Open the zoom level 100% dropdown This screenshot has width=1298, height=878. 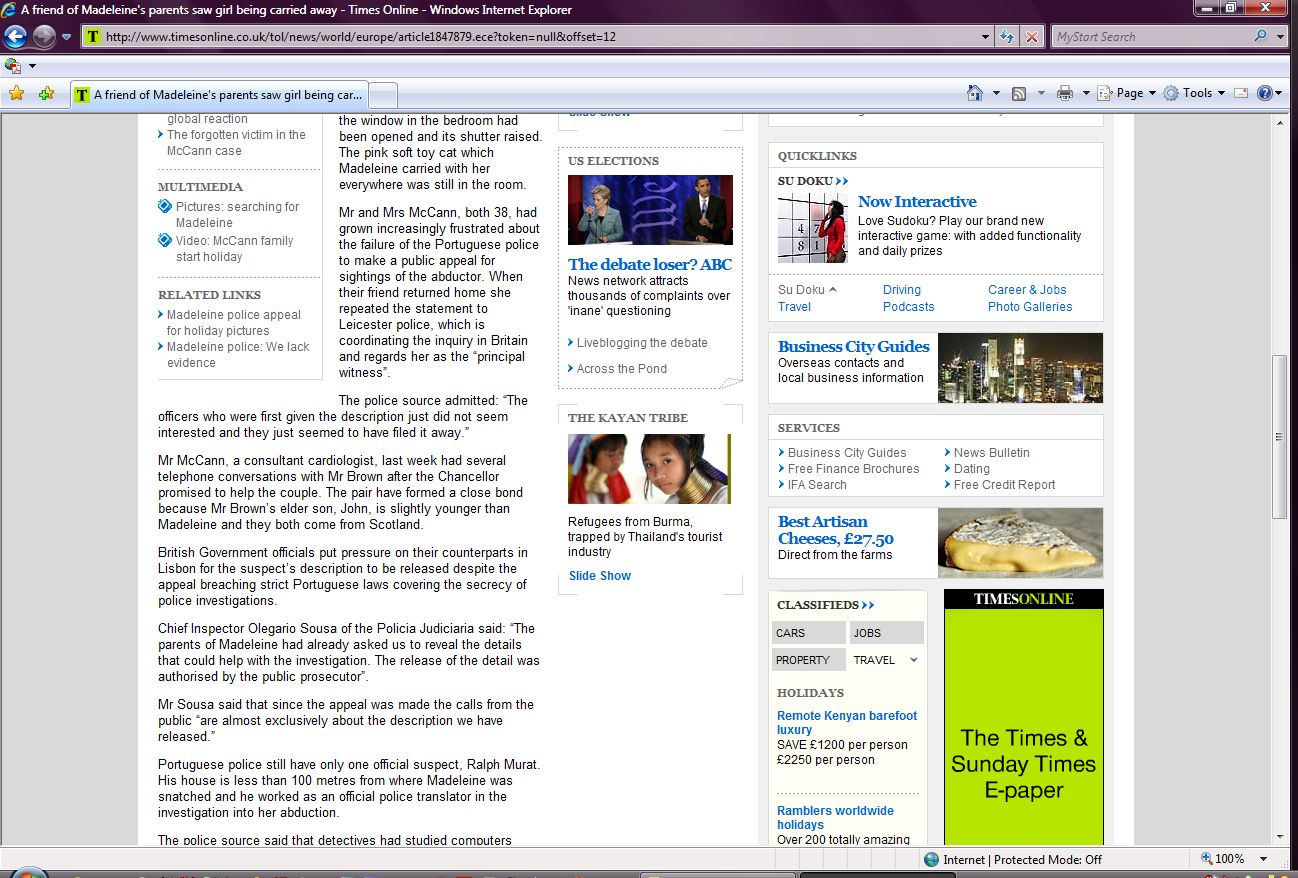pos(1263,859)
